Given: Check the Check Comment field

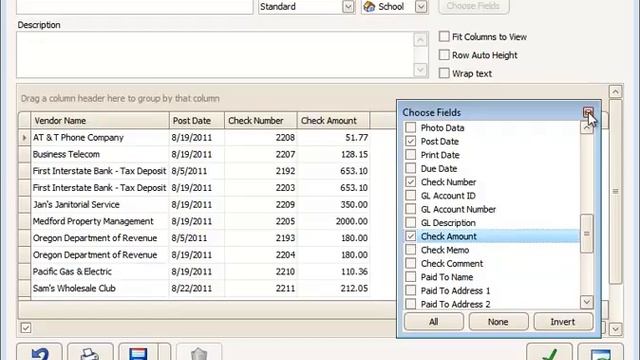Looking at the screenshot, I should [x=411, y=263].
